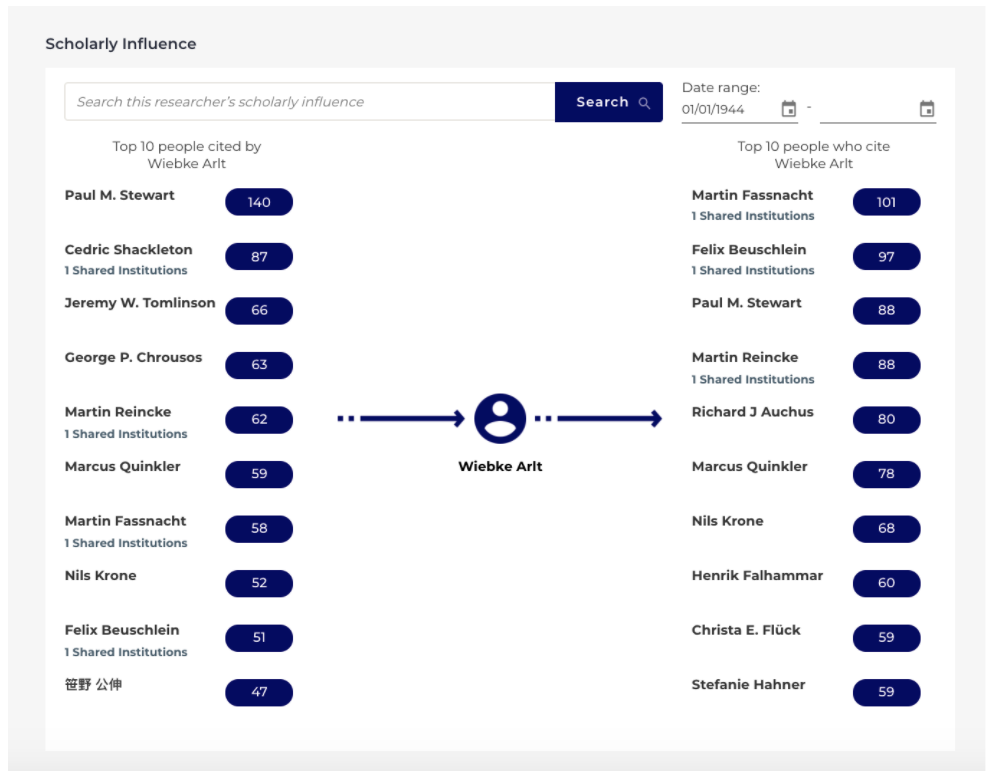Click the Wiebke Arlt profile avatar icon
The image size is (996, 778).
[500, 419]
